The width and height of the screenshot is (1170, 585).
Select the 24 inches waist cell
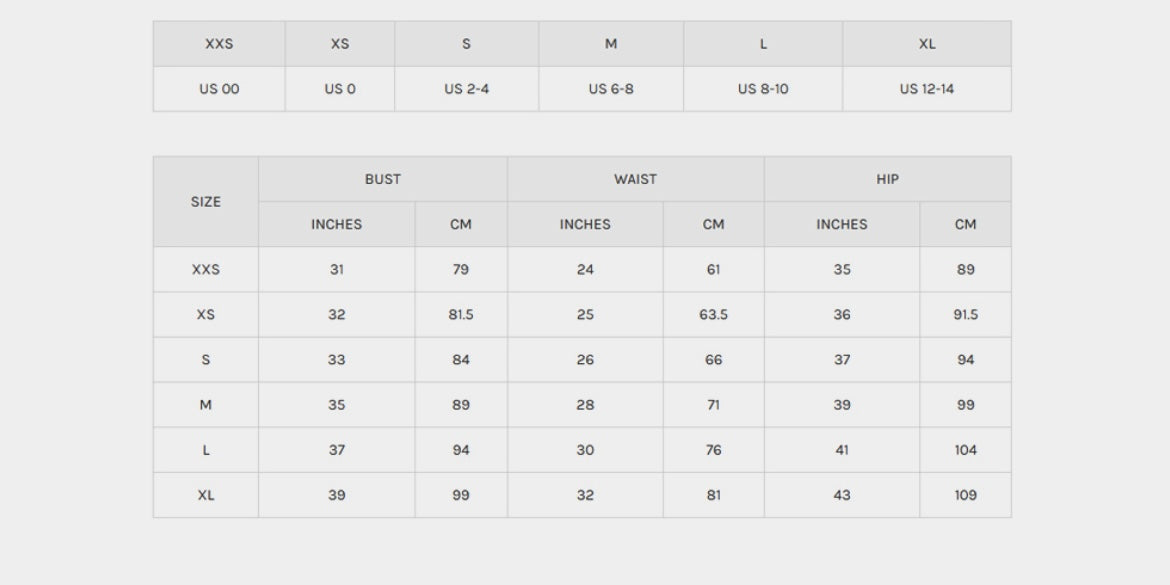(585, 269)
